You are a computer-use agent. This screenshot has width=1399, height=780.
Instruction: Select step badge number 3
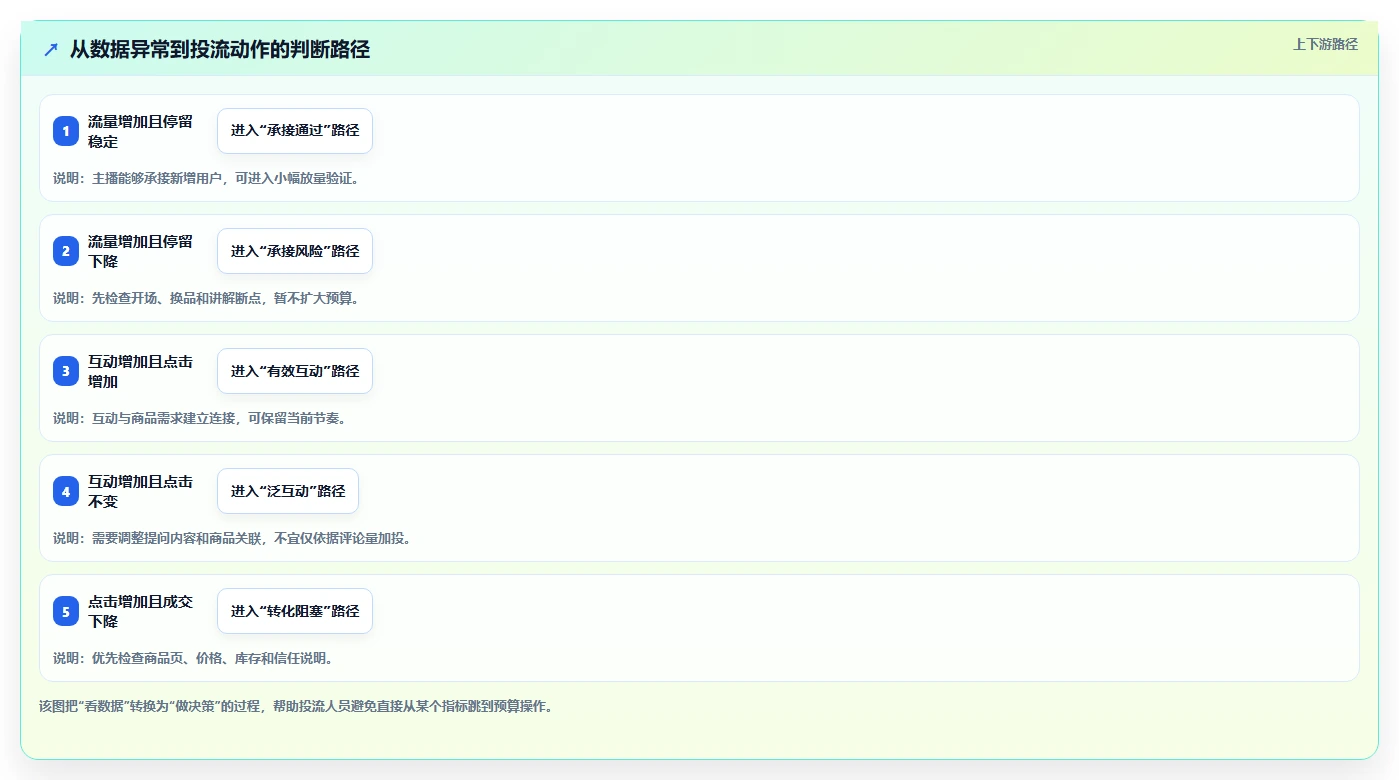tap(66, 371)
